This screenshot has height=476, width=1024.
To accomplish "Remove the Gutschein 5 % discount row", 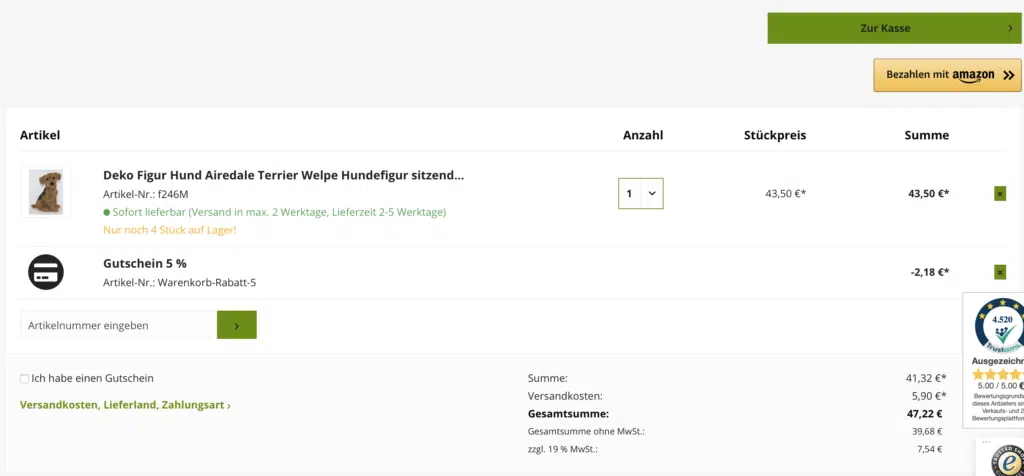I will point(999,271).
